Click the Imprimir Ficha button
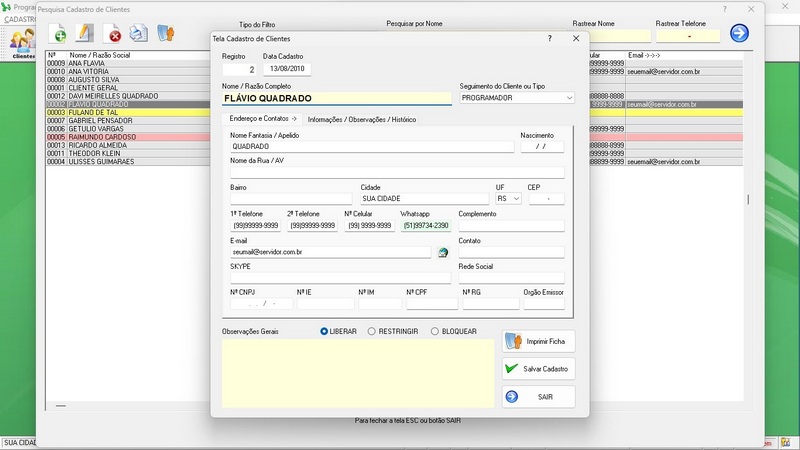This screenshot has height=450, width=800. tap(538, 341)
